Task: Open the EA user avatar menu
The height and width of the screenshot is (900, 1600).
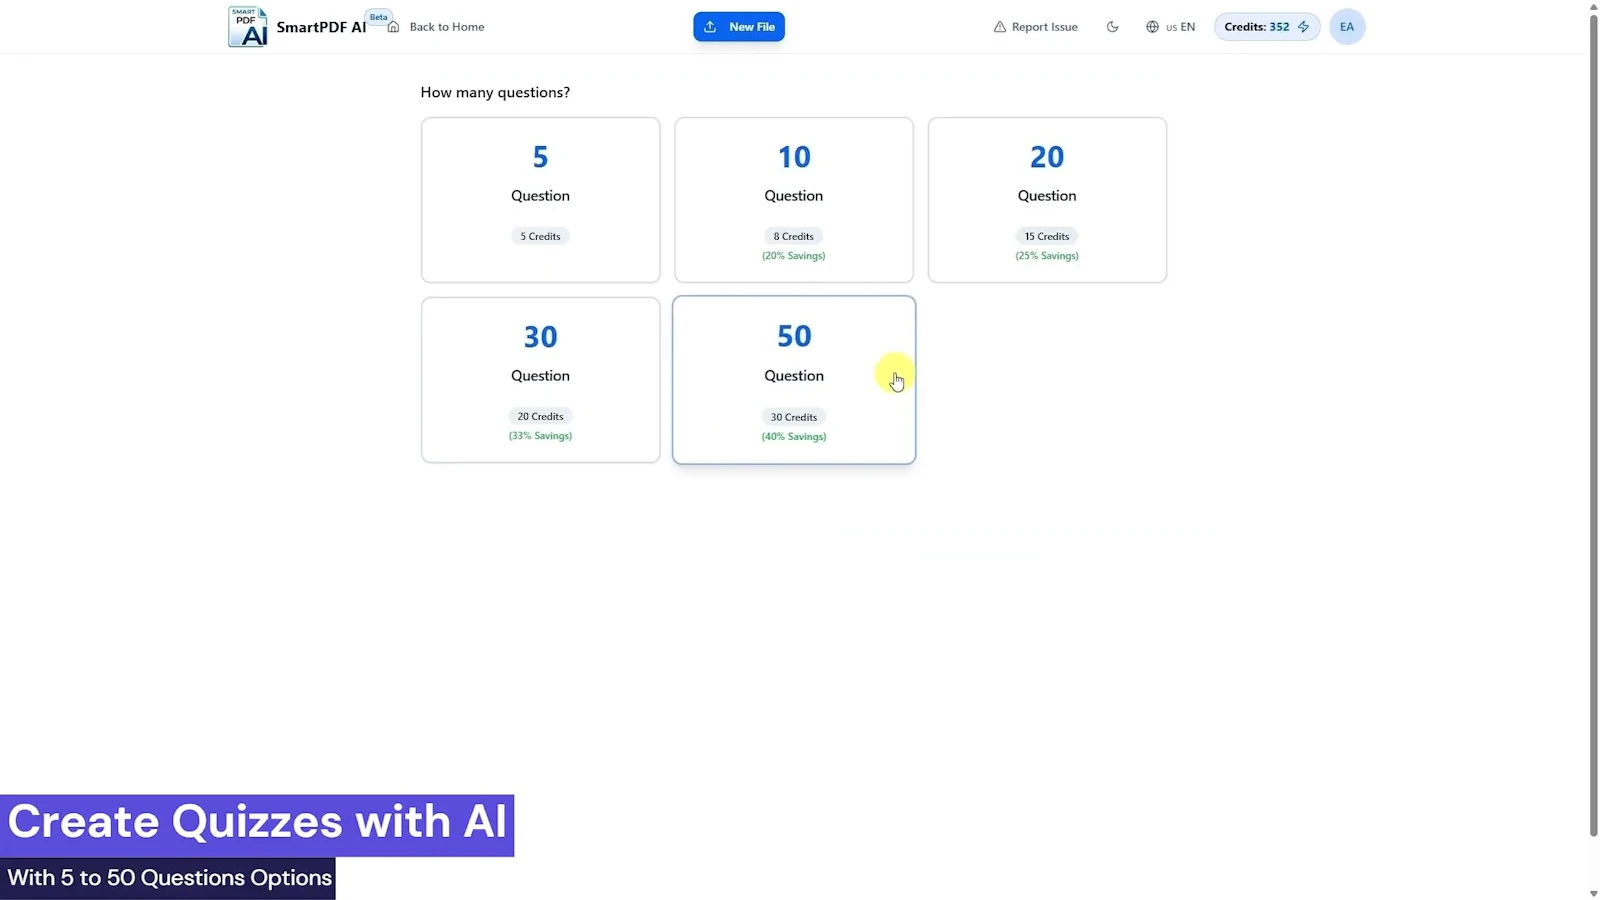Action: click(1347, 27)
